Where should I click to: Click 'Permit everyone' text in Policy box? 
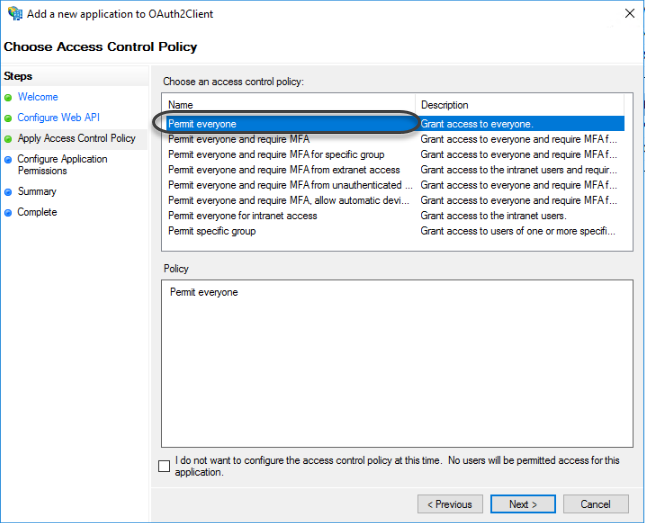(x=204, y=292)
